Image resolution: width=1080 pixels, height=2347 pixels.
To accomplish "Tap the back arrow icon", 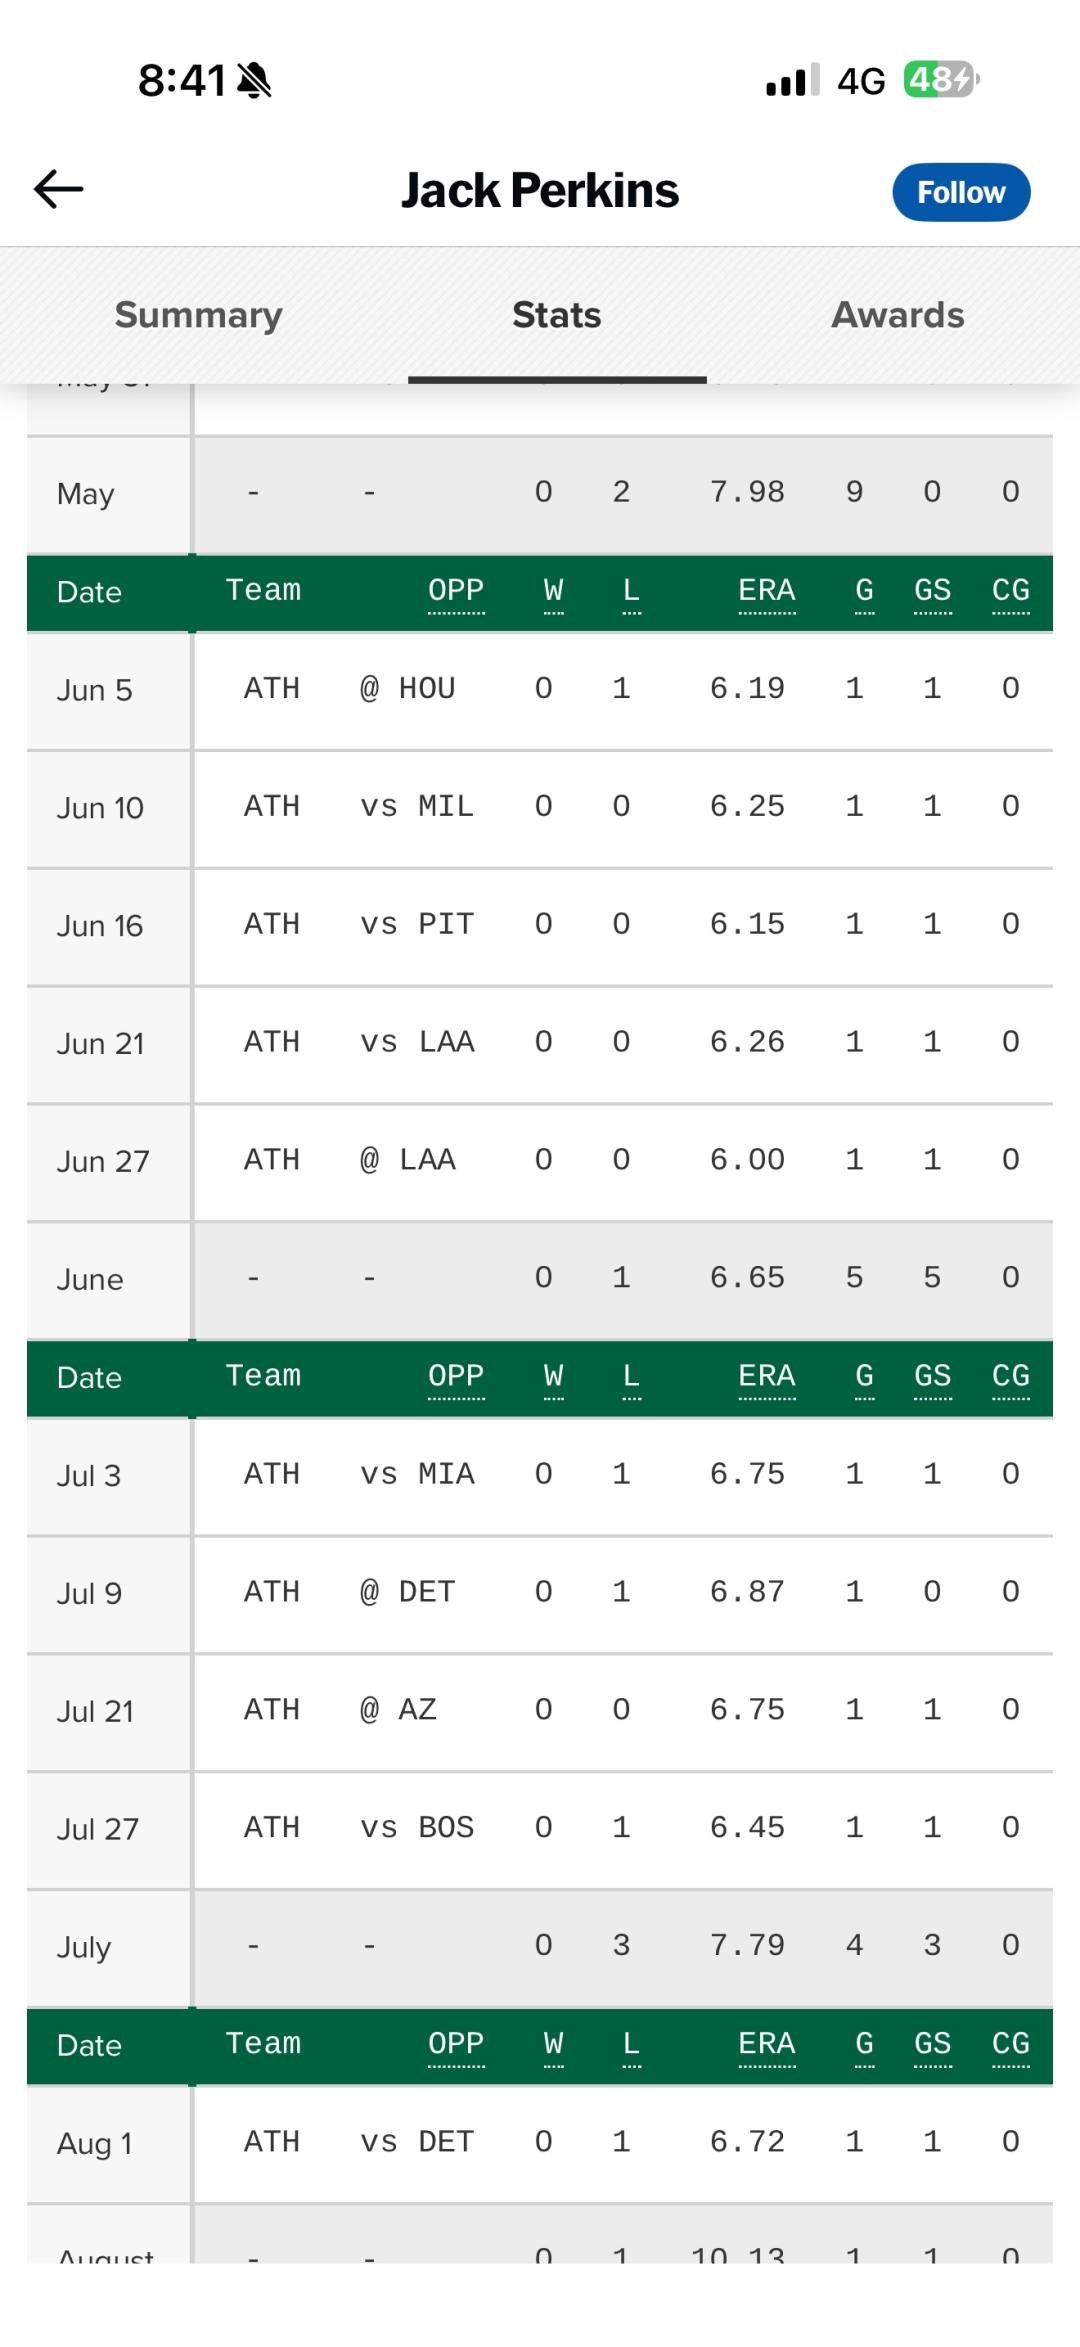I will tap(58, 189).
